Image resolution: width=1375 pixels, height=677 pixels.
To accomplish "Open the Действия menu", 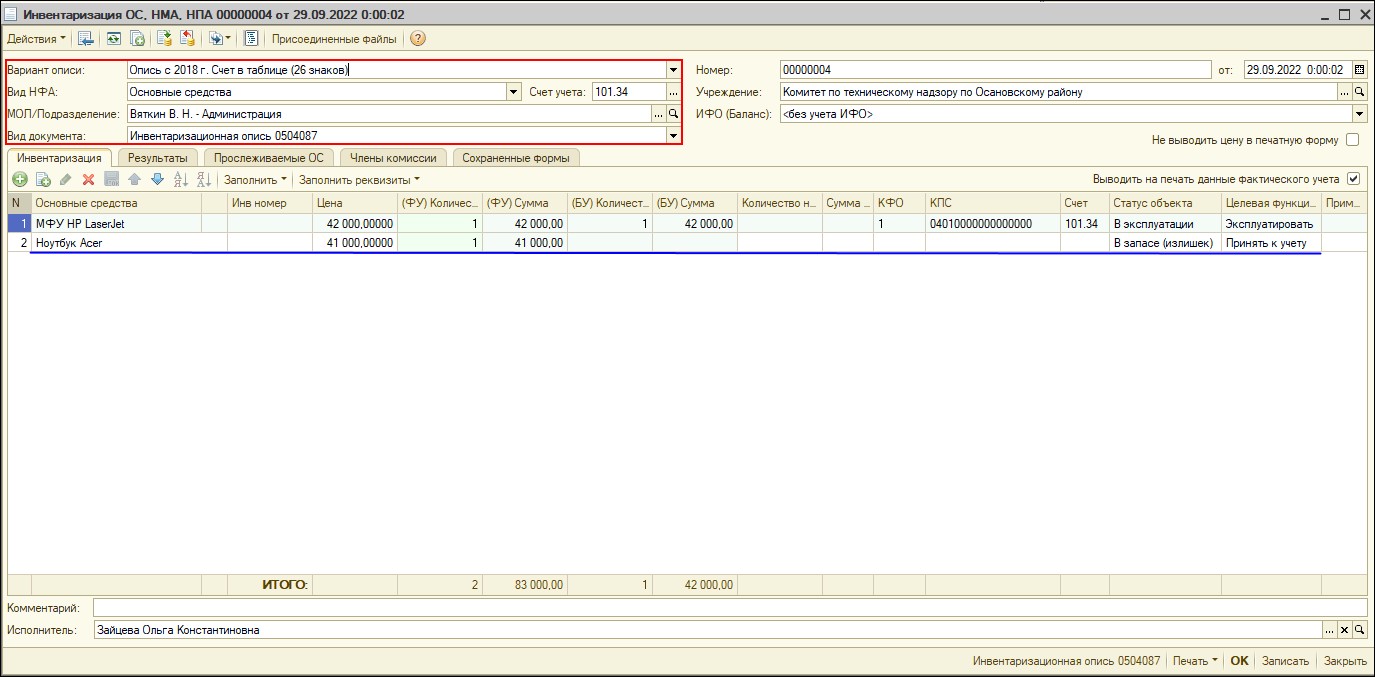I will 36,39.
